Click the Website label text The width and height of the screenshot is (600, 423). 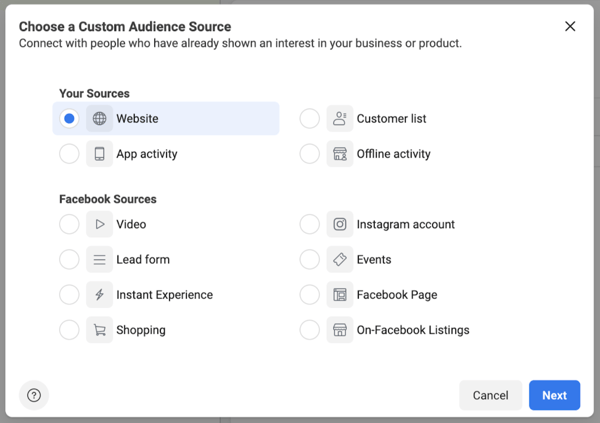[137, 119]
